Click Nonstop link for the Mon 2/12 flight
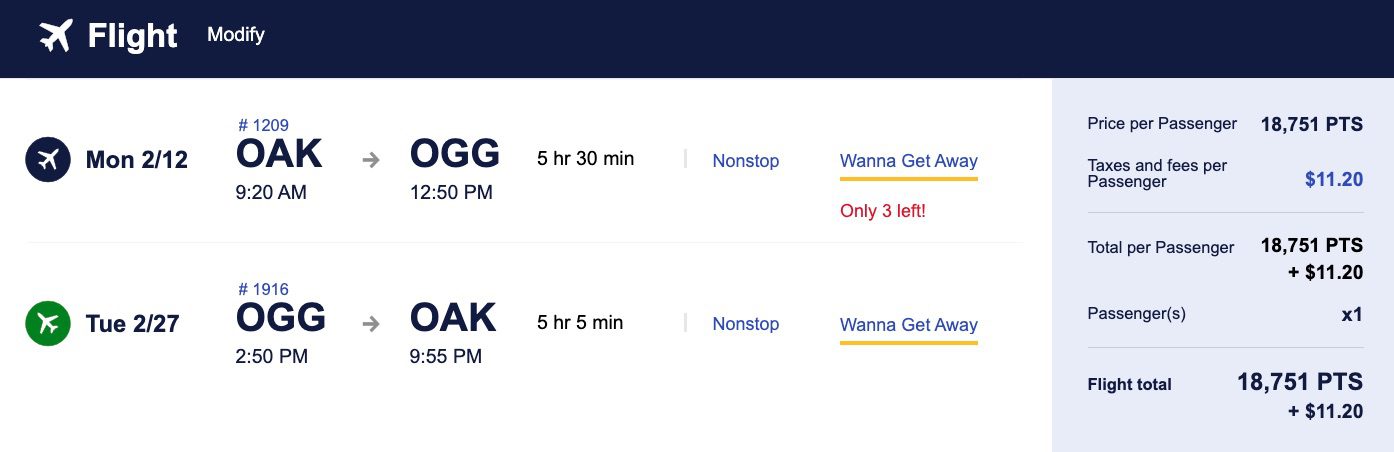Screen dimensions: 1394x452 click(x=746, y=160)
